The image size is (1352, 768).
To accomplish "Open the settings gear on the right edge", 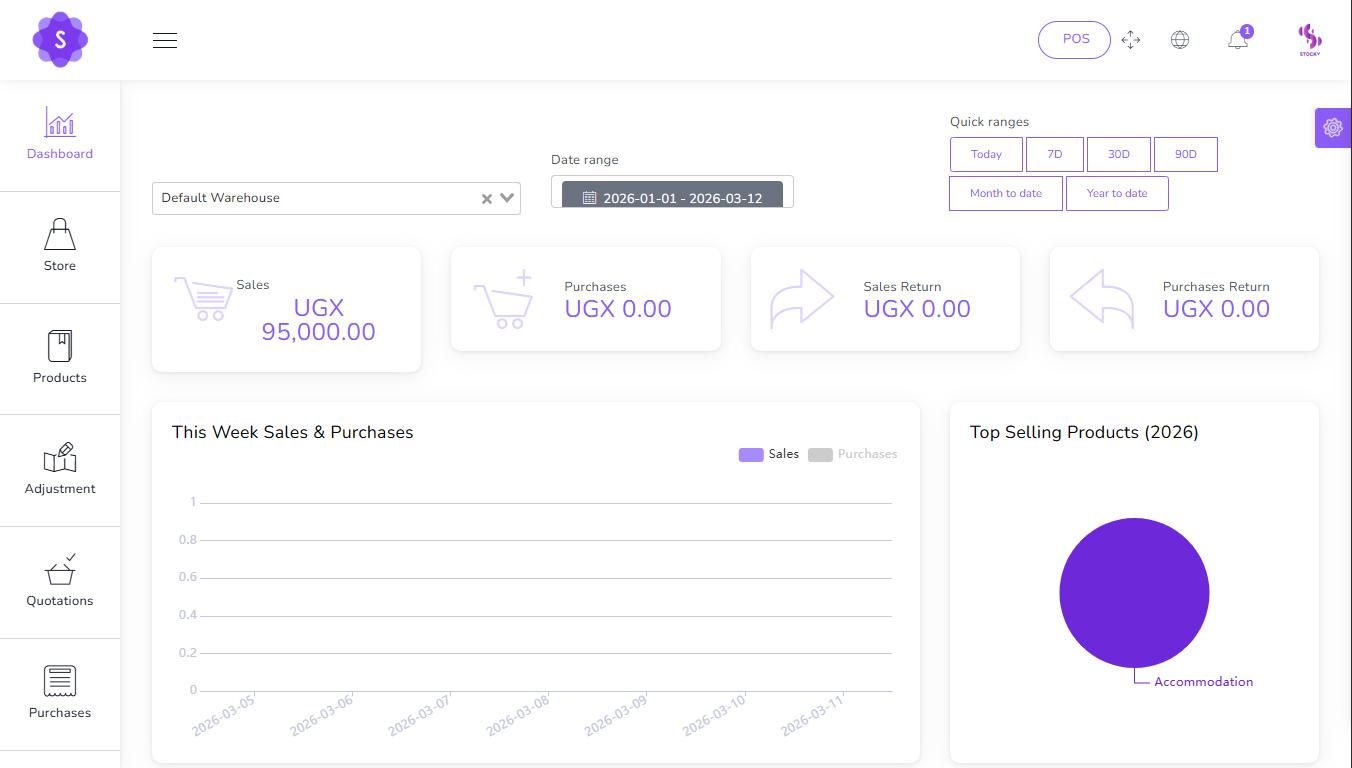I will pos(1333,128).
